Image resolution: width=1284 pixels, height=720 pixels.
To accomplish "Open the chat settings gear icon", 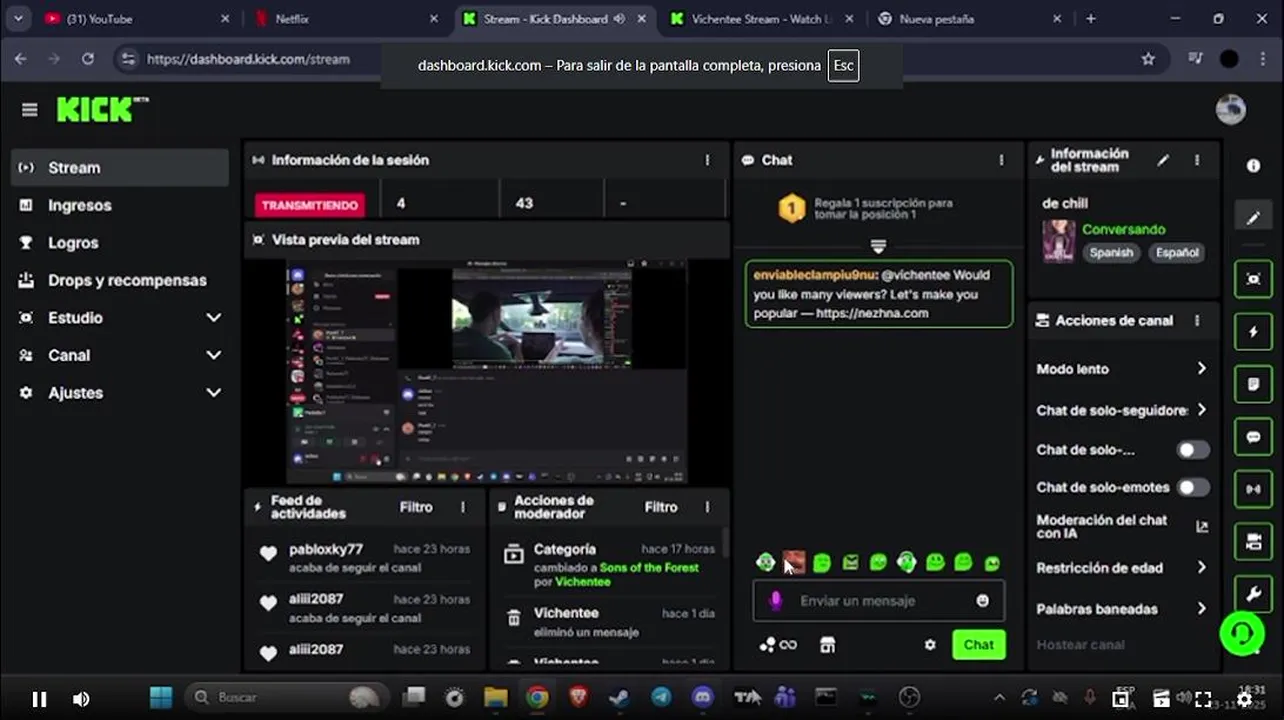I will click(930, 645).
